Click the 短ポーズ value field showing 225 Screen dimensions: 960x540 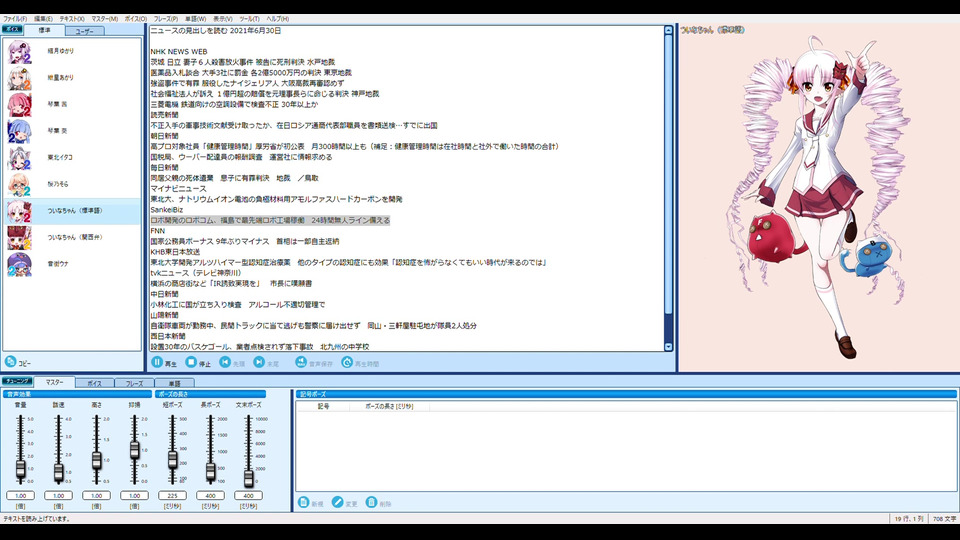tap(172, 495)
